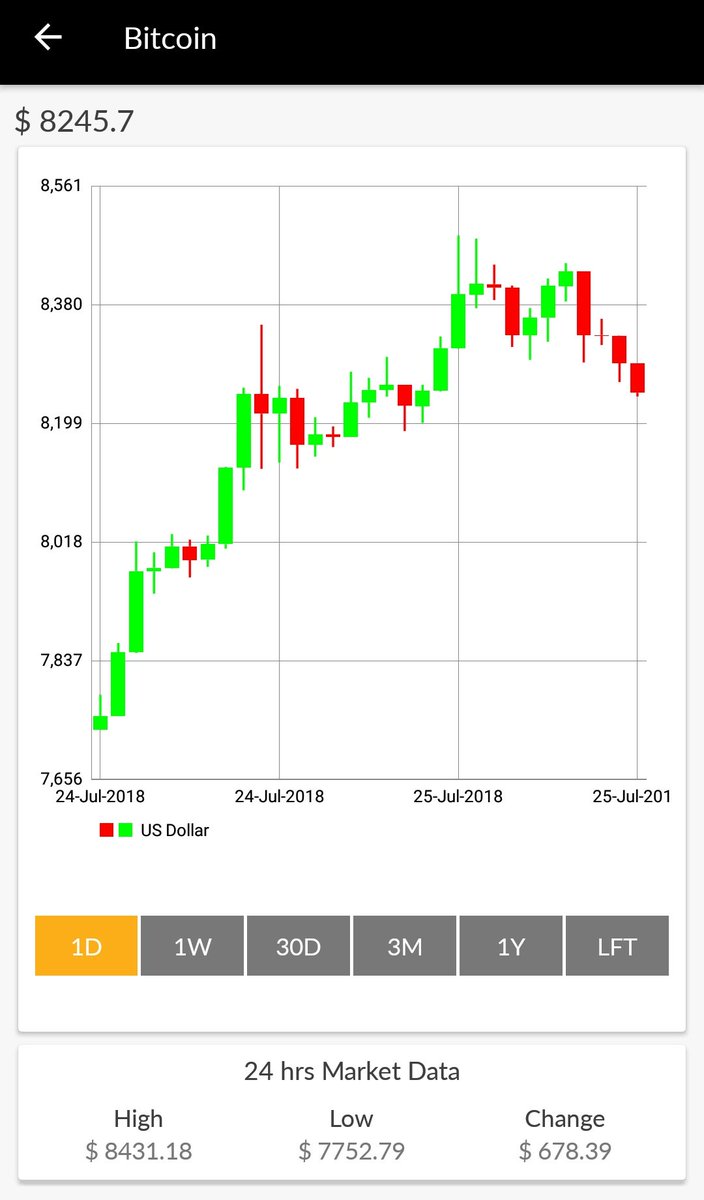This screenshot has height=1200, width=704.
Task: Tap the 8,018 axis label
Action: coord(61,542)
